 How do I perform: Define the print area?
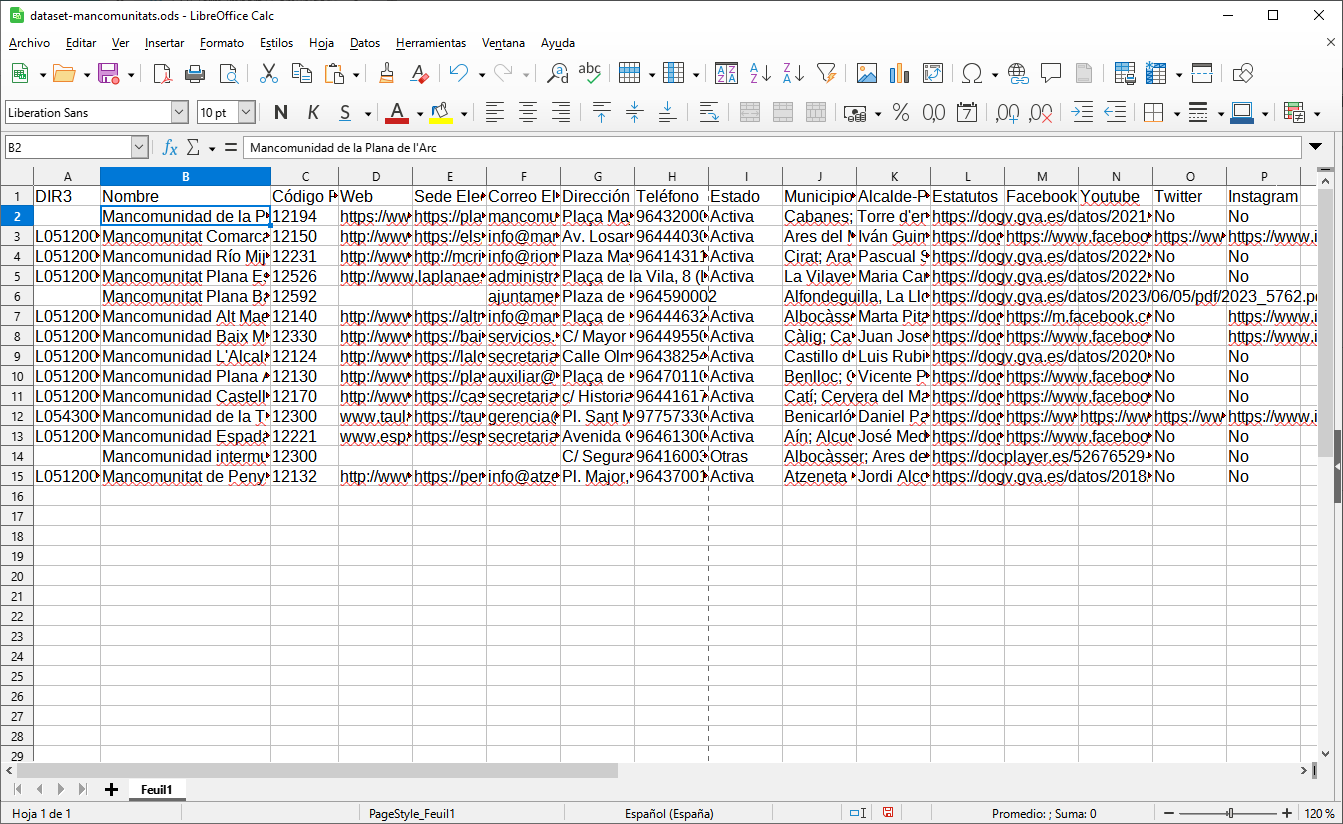pyautogui.click(x=1124, y=73)
